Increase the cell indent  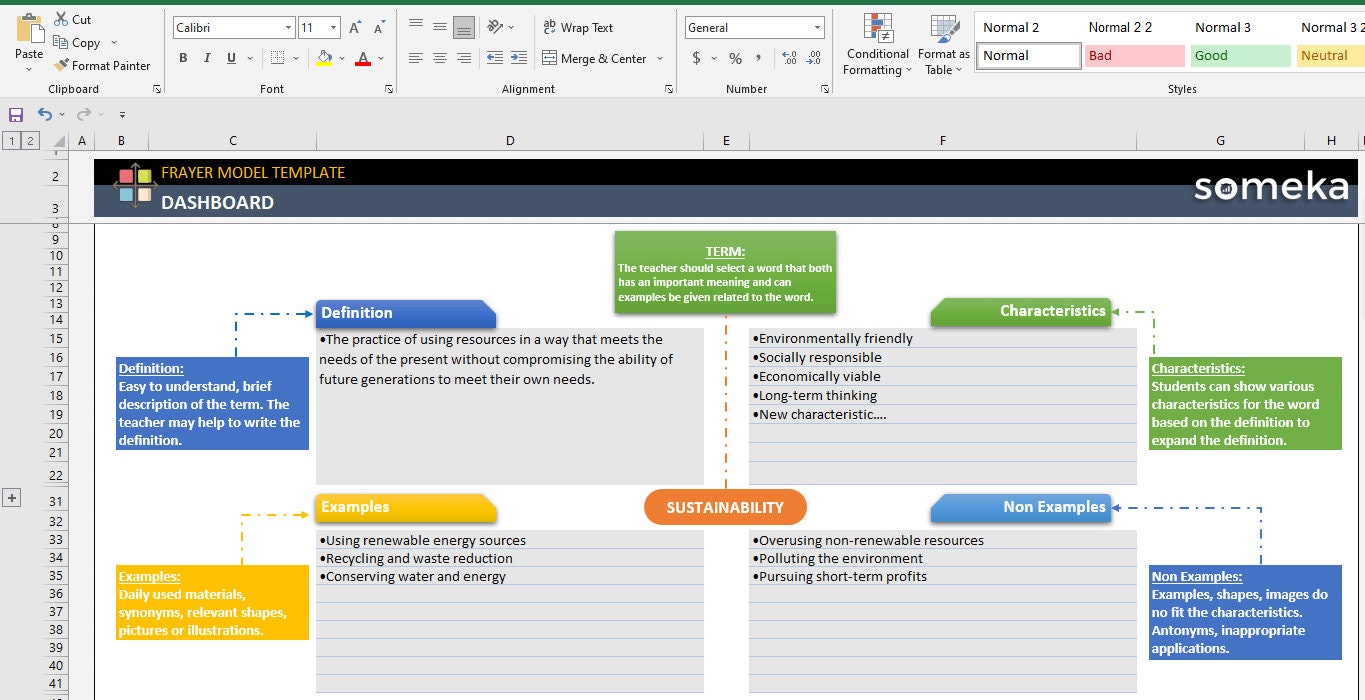(x=519, y=59)
